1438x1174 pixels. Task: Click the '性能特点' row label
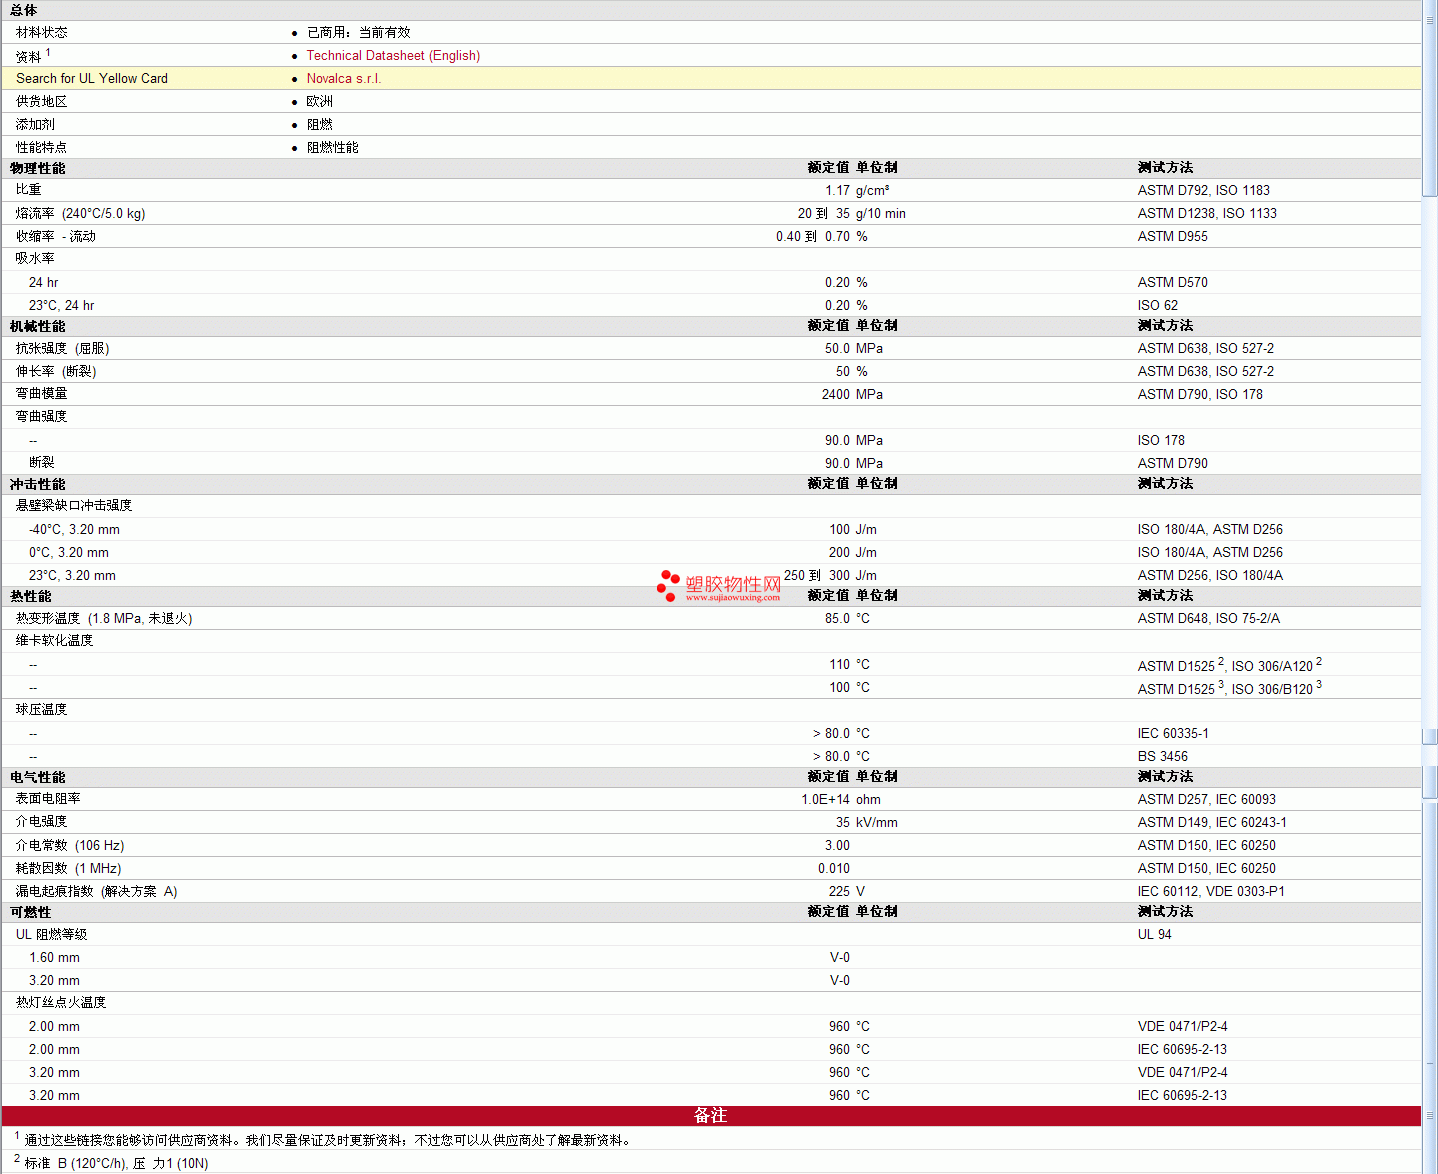pos(42,148)
